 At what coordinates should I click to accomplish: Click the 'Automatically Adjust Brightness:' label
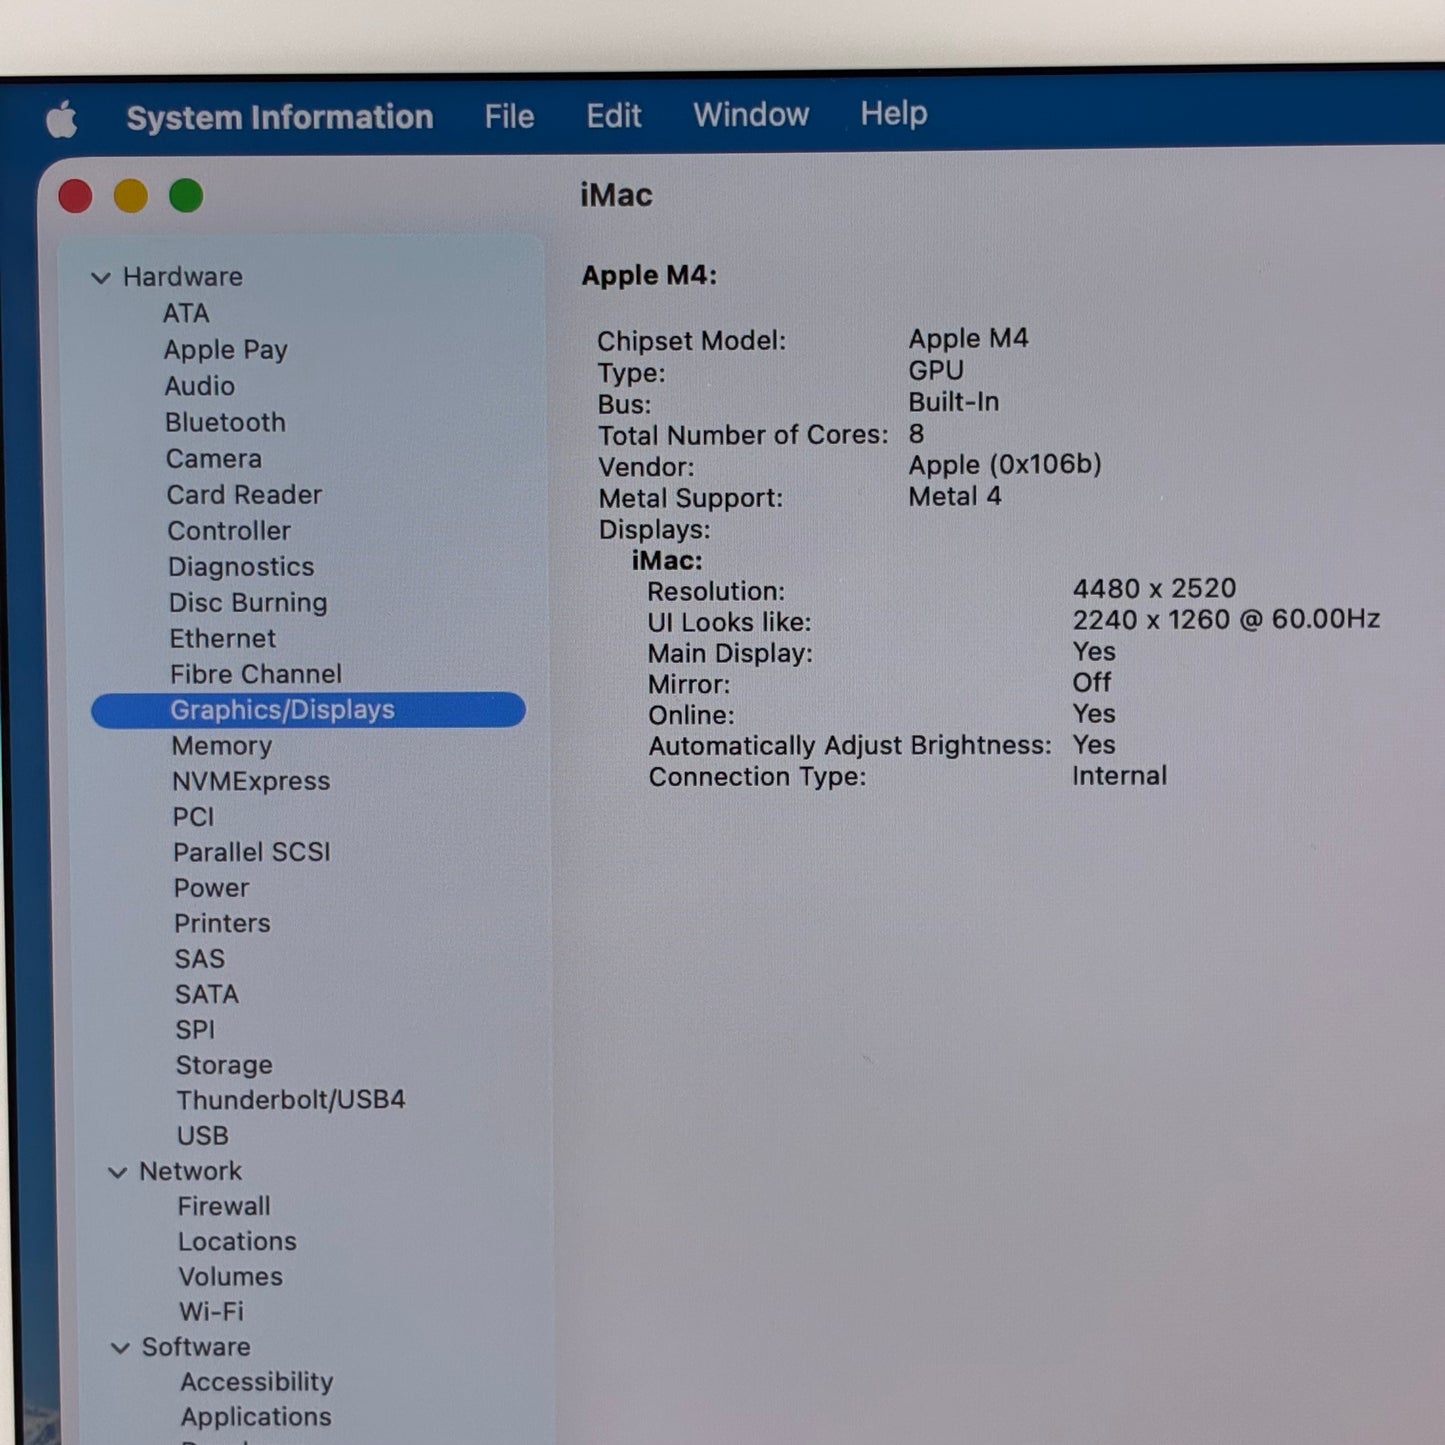coord(850,746)
